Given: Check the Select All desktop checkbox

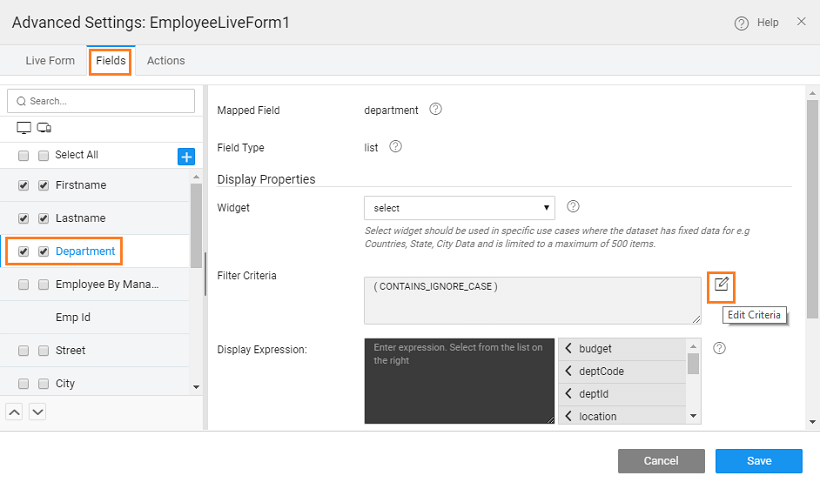Looking at the screenshot, I should pyautogui.click(x=23, y=156).
